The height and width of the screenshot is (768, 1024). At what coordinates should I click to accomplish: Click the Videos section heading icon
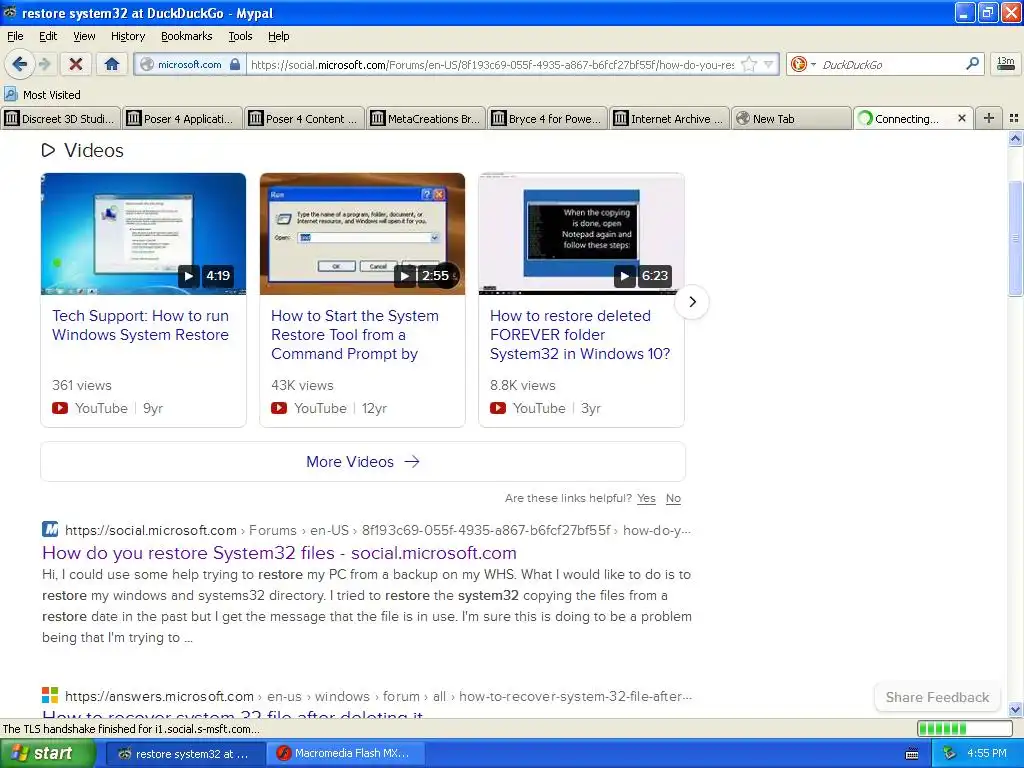(48, 150)
